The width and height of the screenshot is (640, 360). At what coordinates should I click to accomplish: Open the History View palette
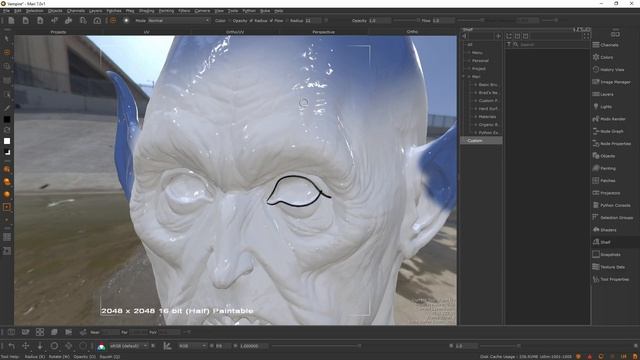coord(608,70)
